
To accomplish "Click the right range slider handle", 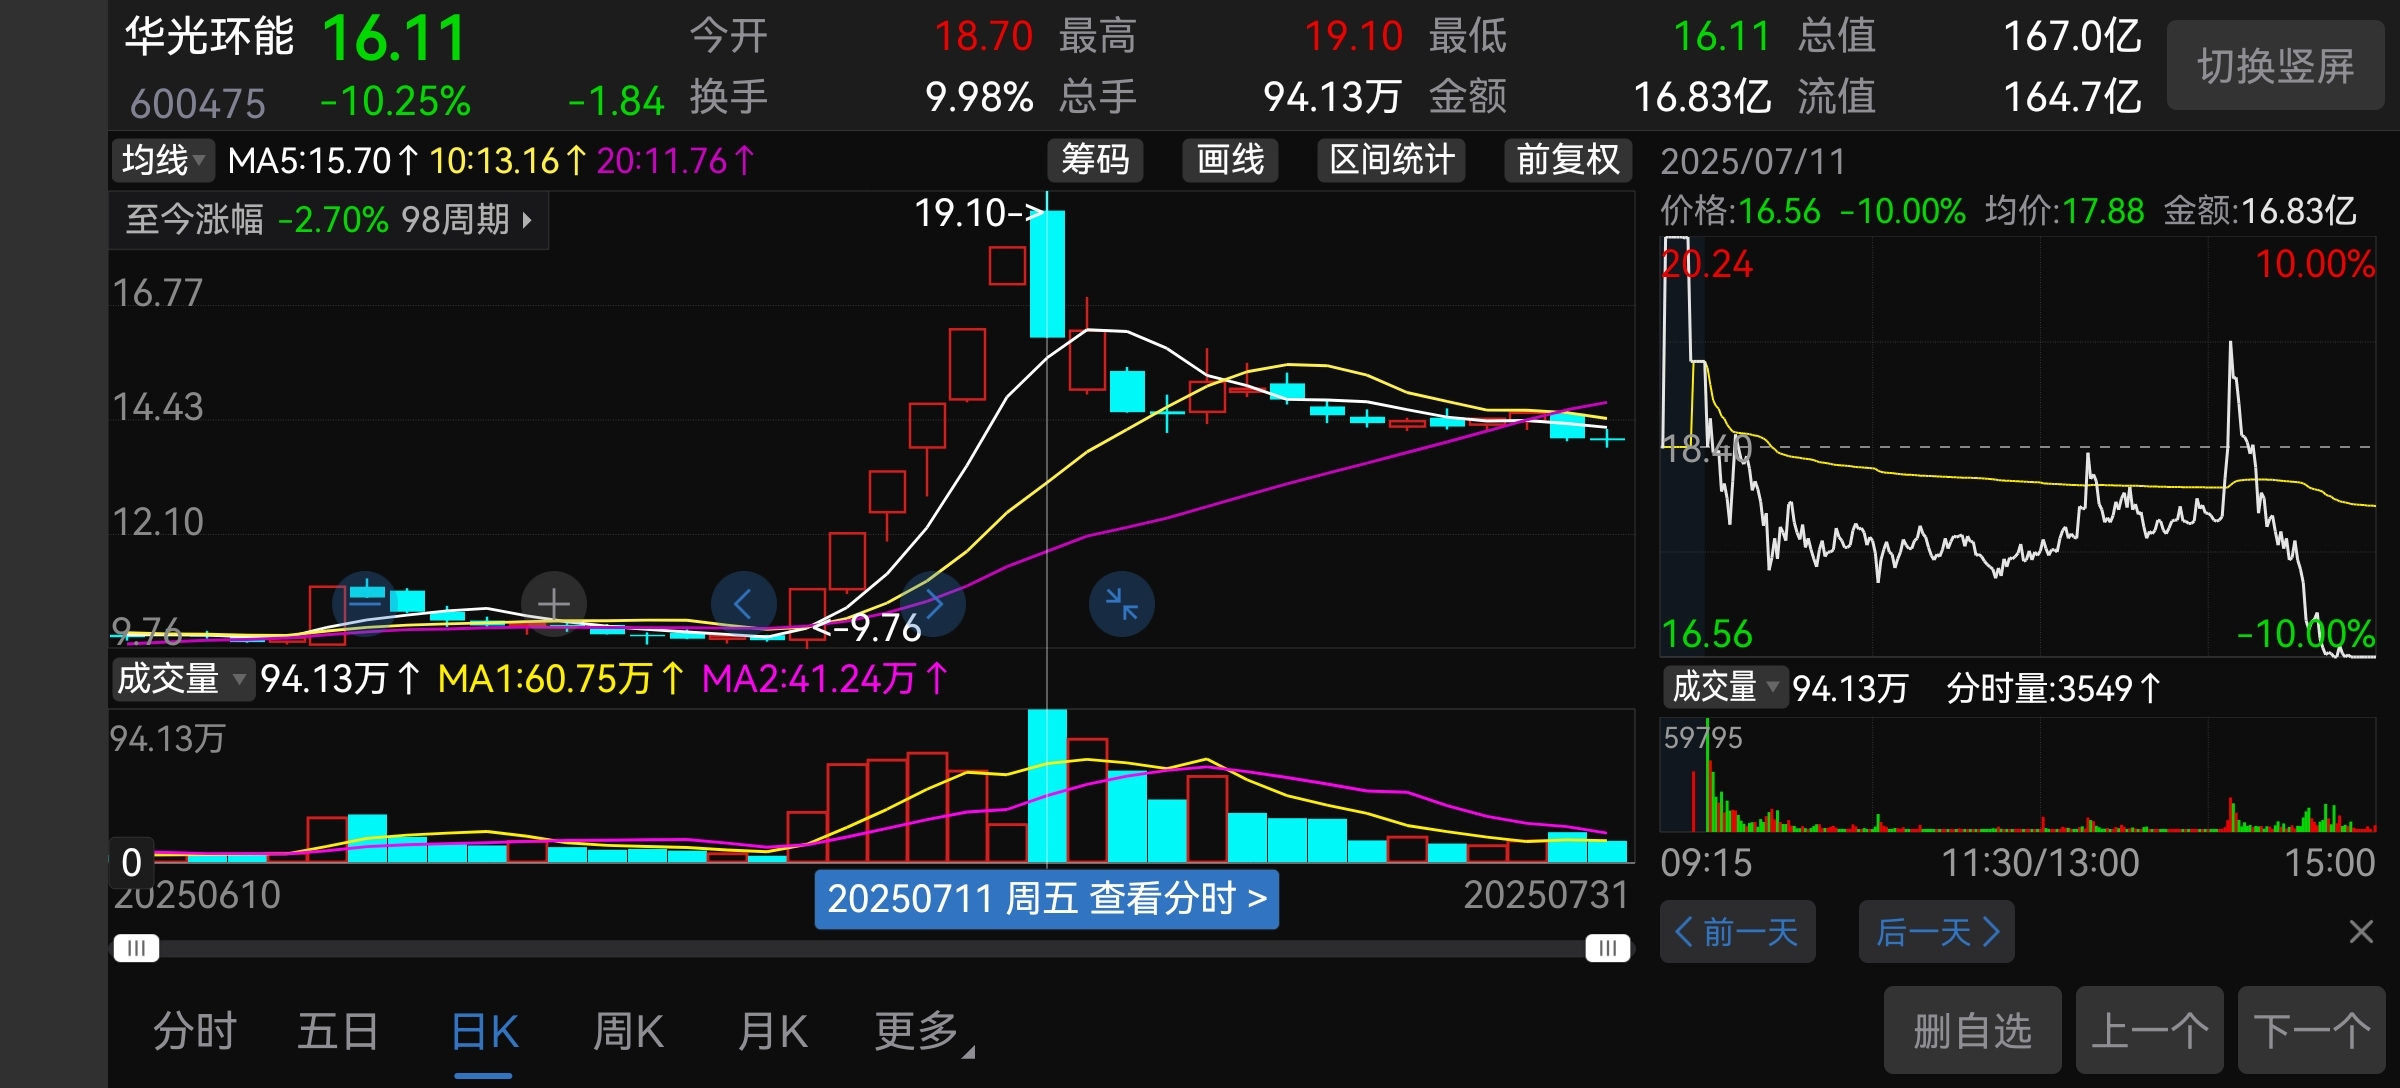I will 1607,948.
